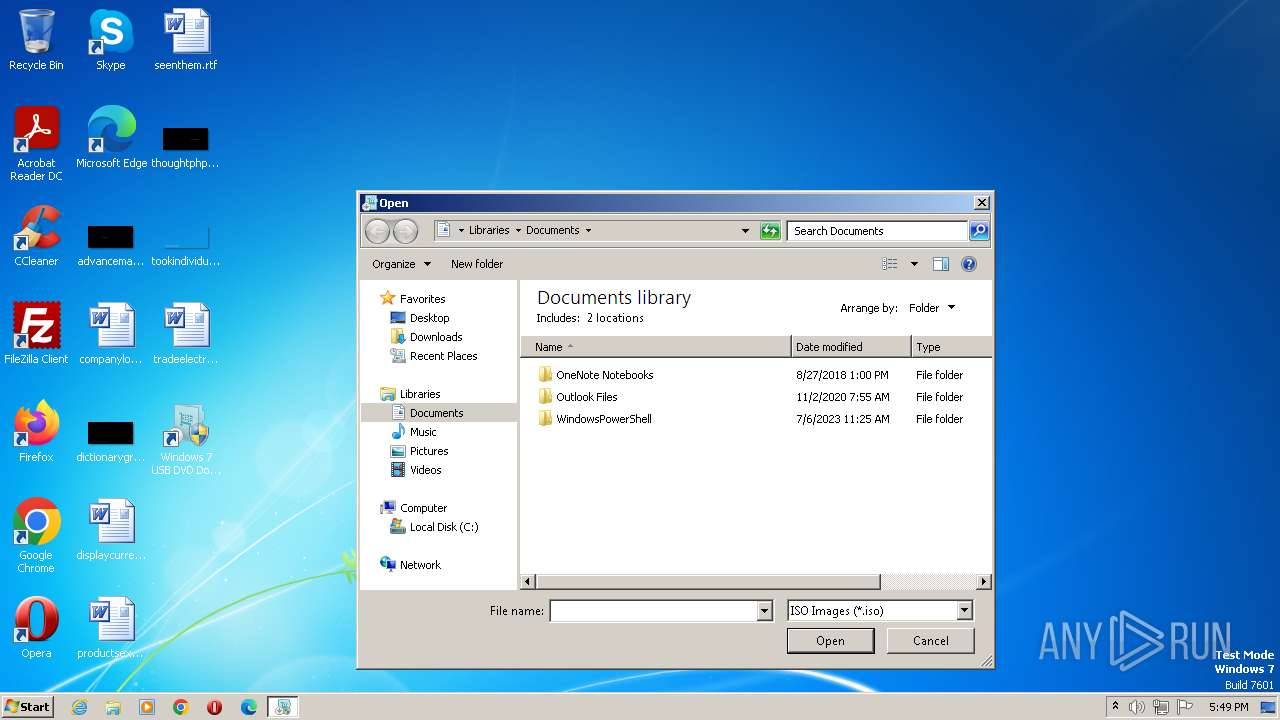Select Recent Places under Favorites
Image resolution: width=1280 pixels, height=720 pixels.
click(x=443, y=356)
